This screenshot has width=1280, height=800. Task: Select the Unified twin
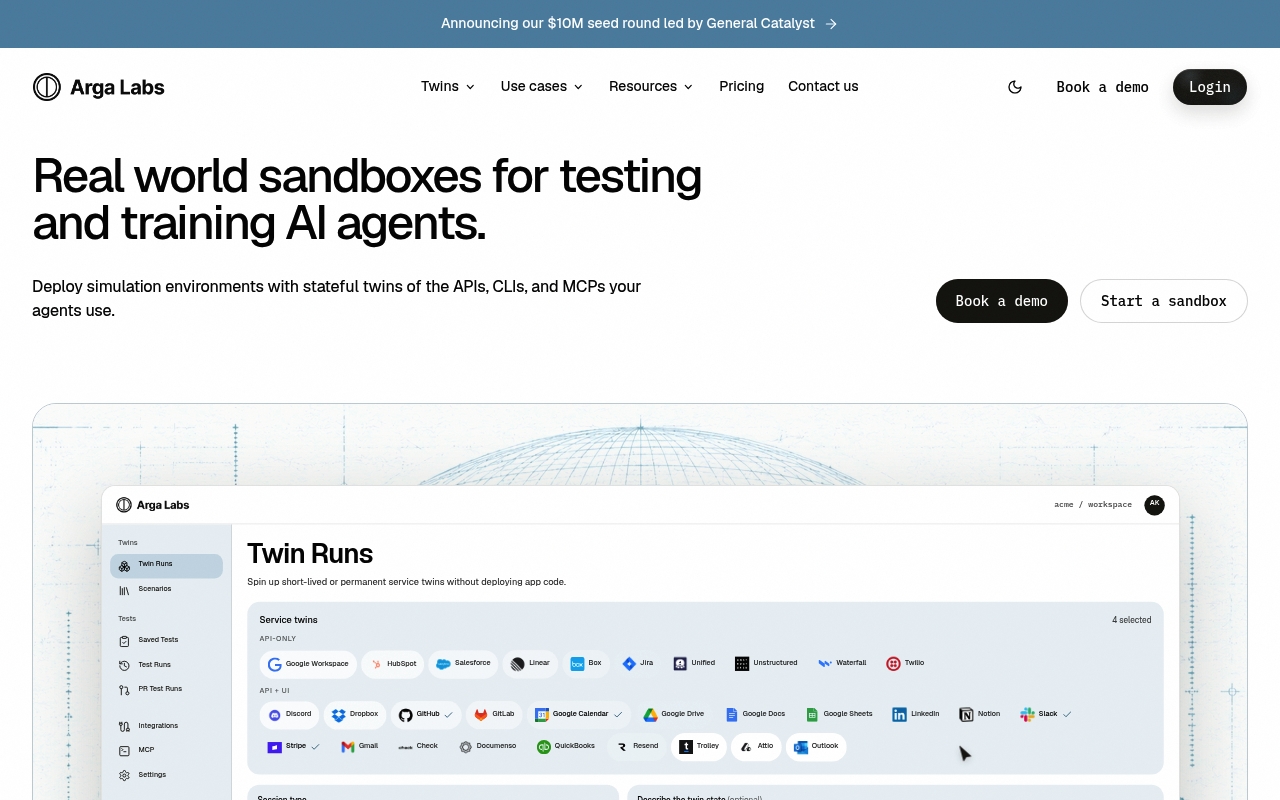(x=694, y=664)
